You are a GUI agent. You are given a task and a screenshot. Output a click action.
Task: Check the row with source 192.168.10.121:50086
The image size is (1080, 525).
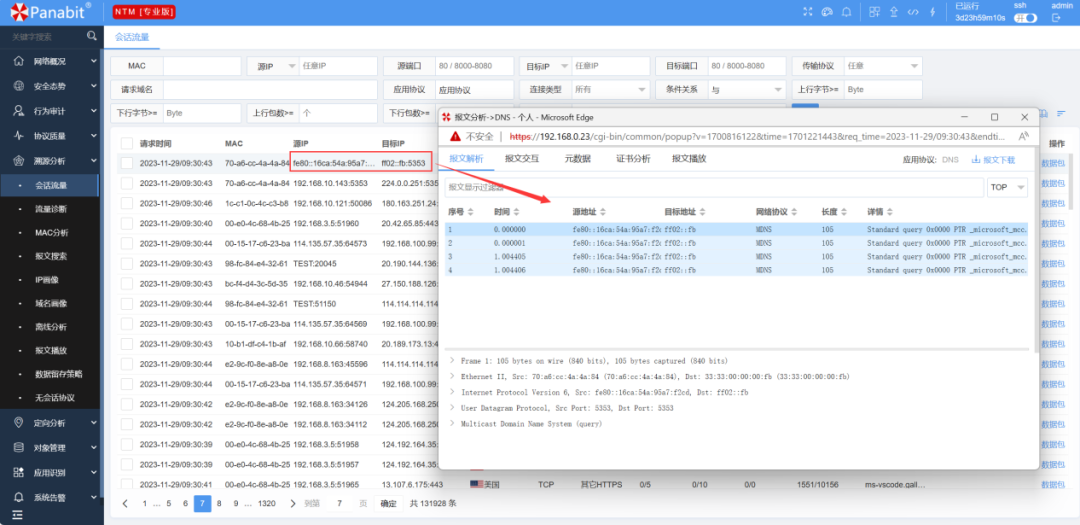127,203
